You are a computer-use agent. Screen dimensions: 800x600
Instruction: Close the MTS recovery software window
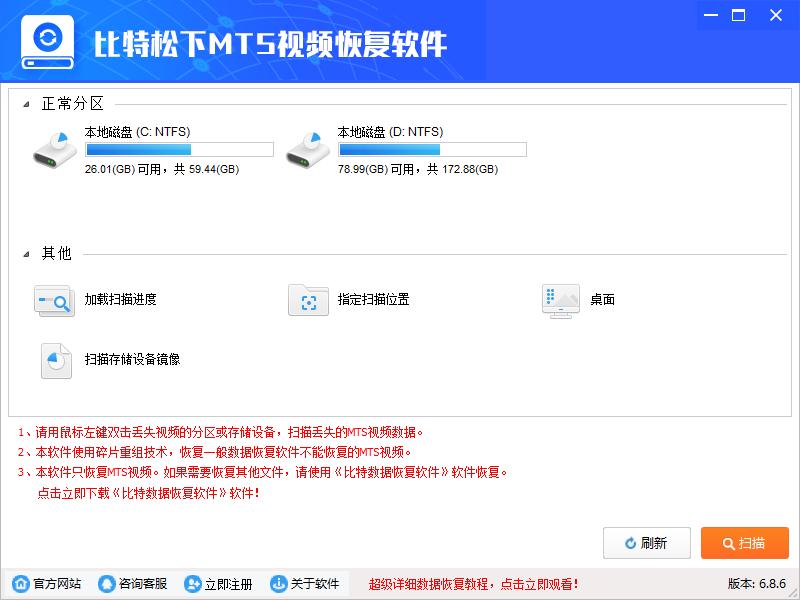776,15
